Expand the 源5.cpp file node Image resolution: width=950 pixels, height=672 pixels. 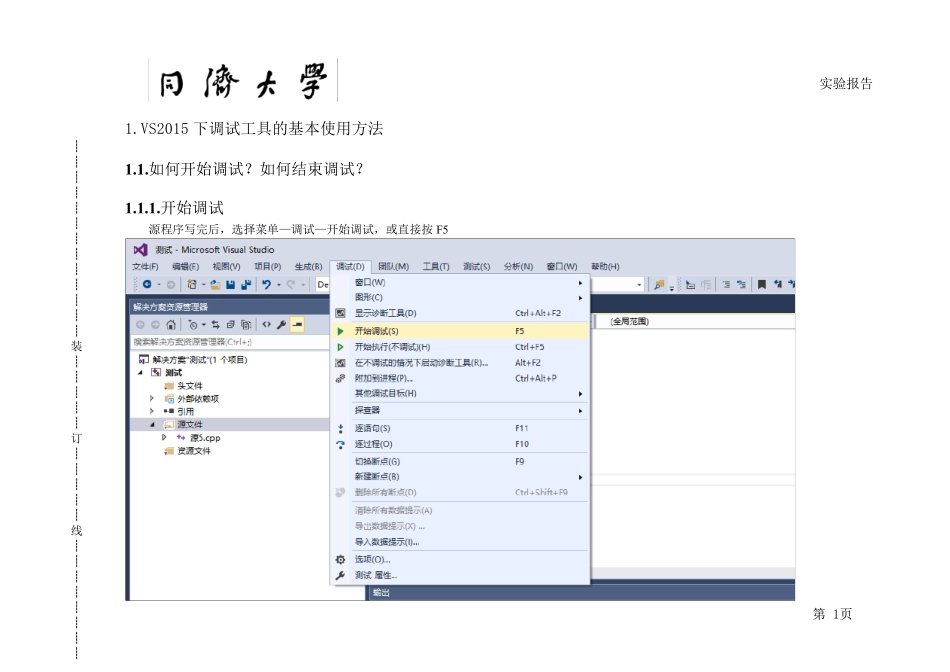coord(164,437)
